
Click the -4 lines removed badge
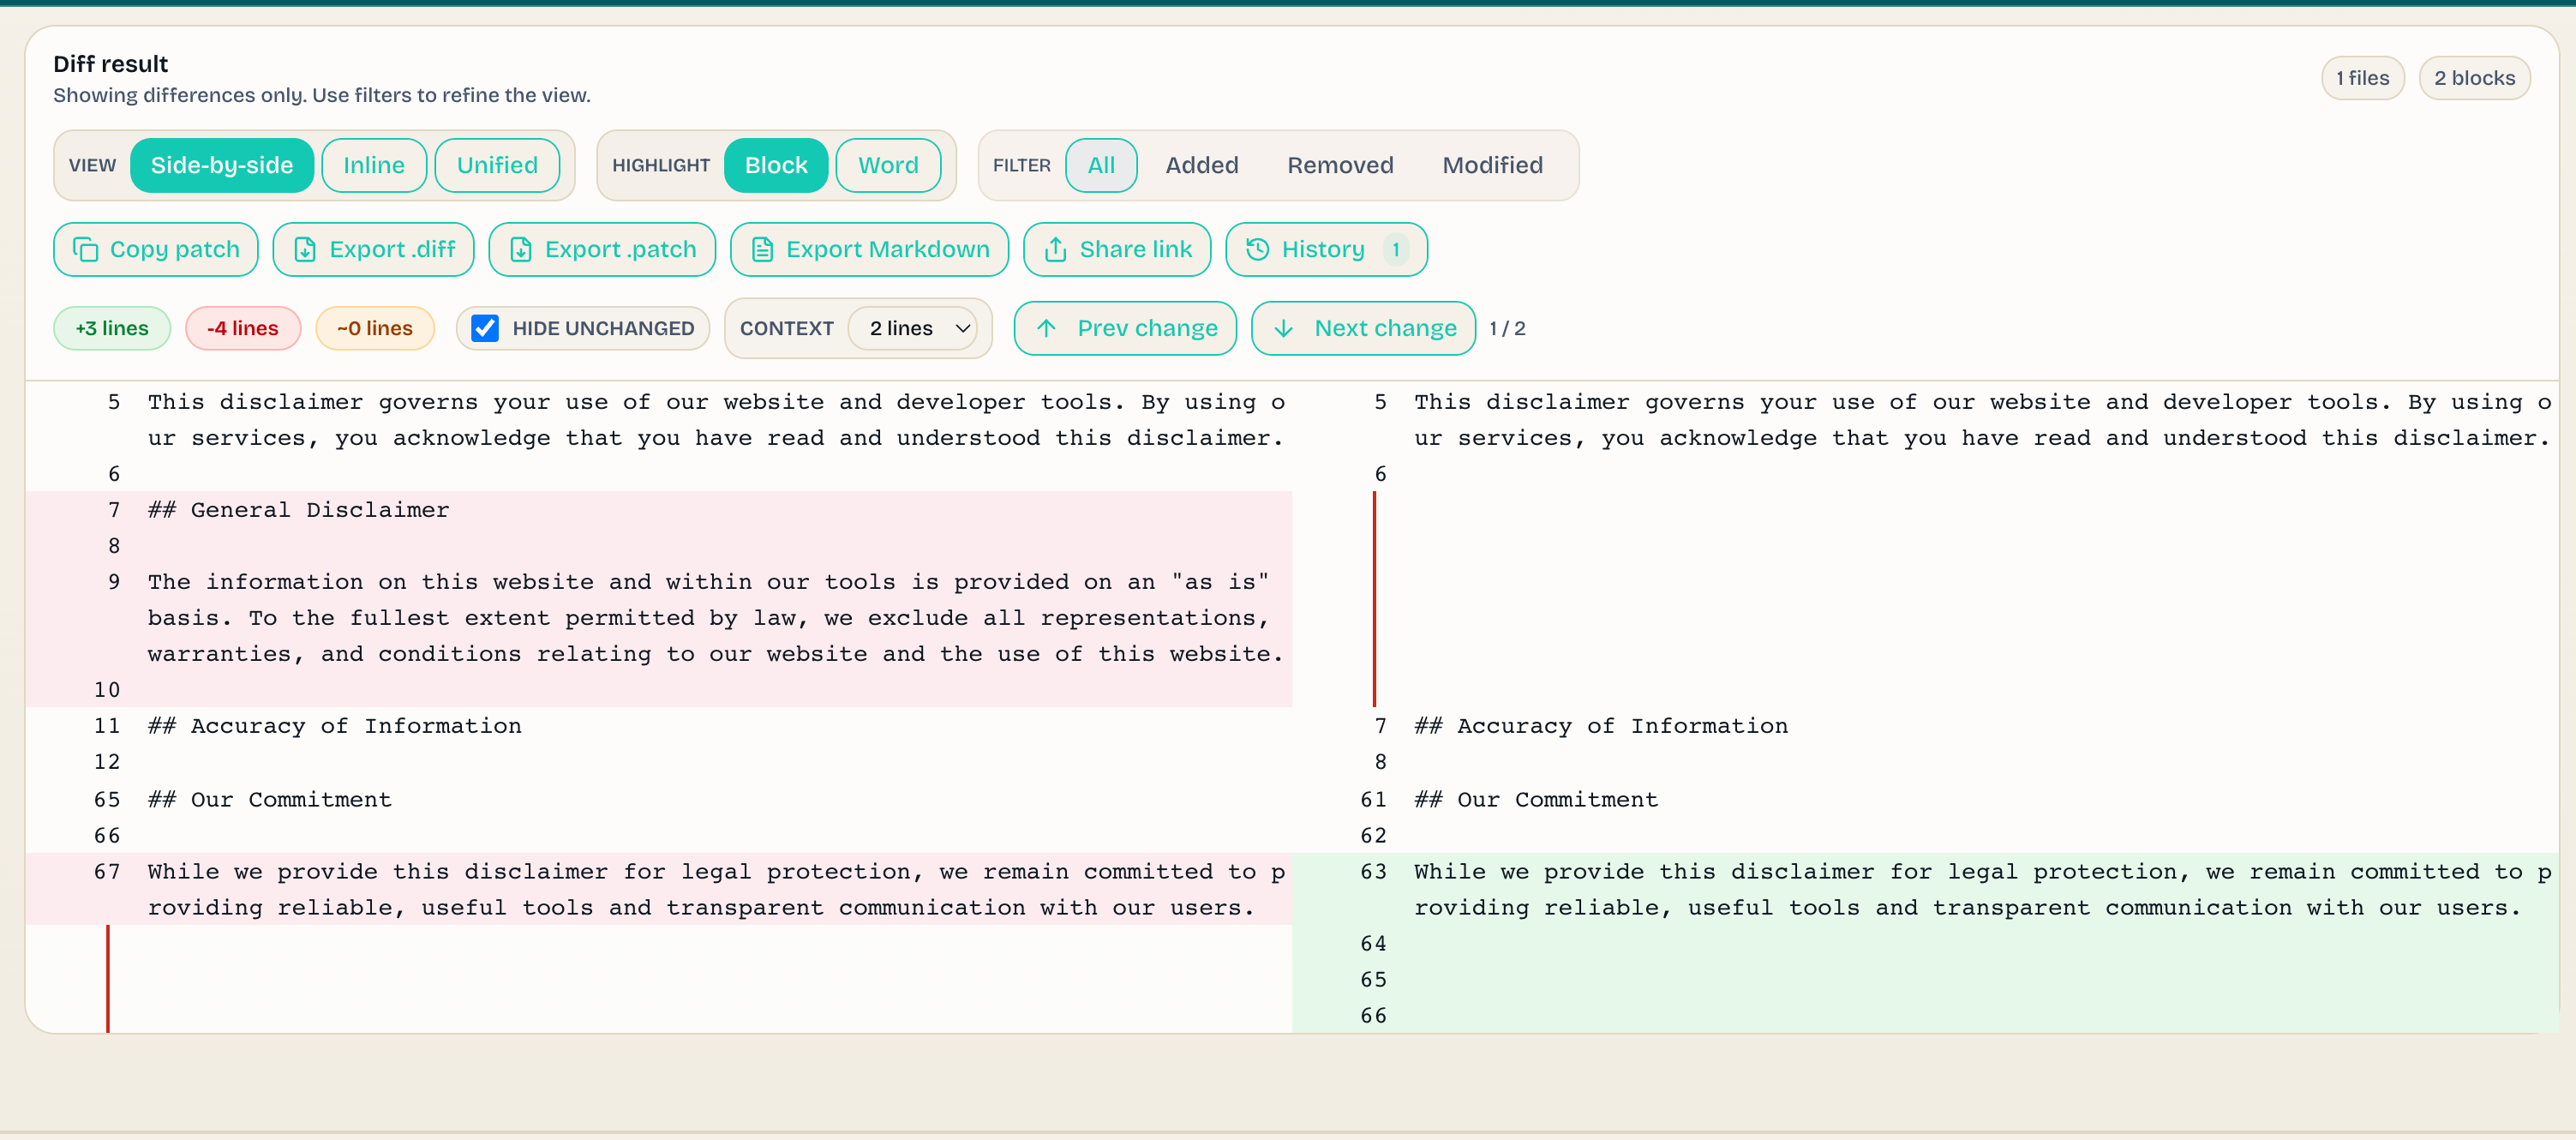(242, 328)
